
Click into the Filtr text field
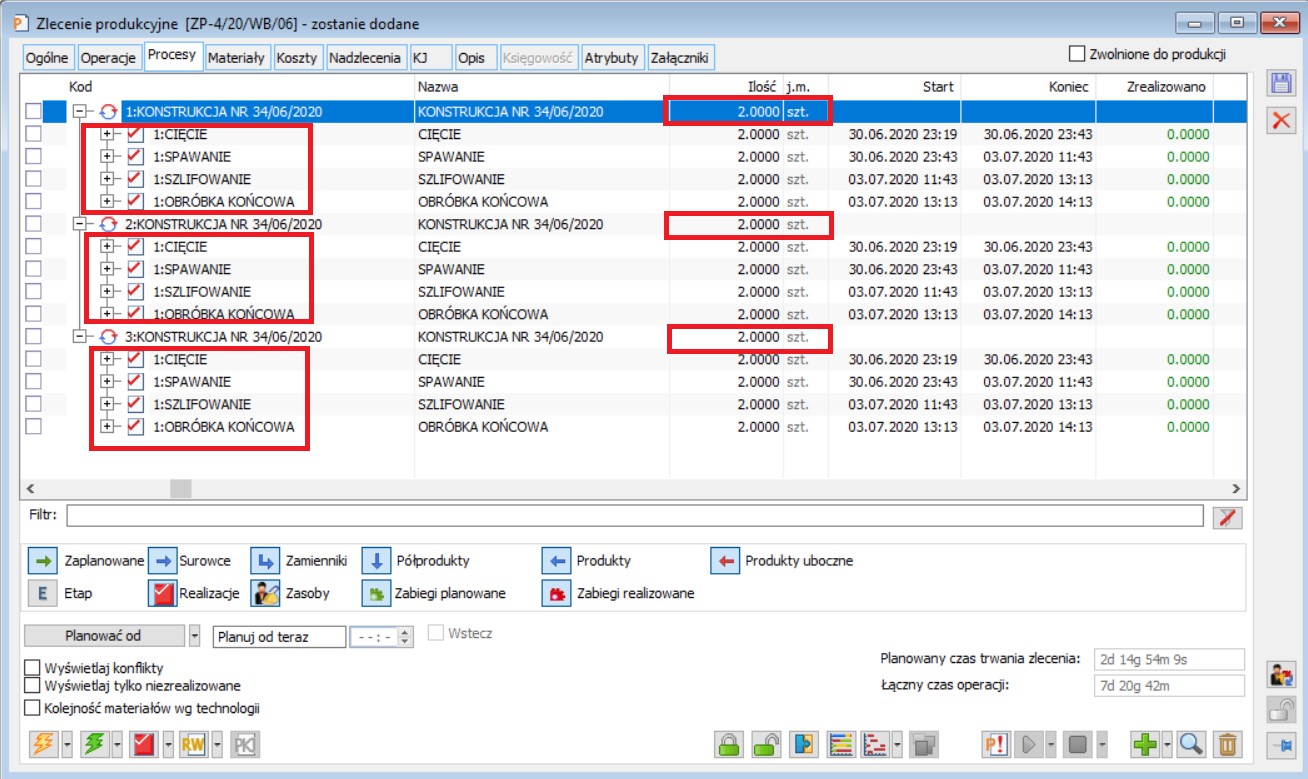click(634, 516)
